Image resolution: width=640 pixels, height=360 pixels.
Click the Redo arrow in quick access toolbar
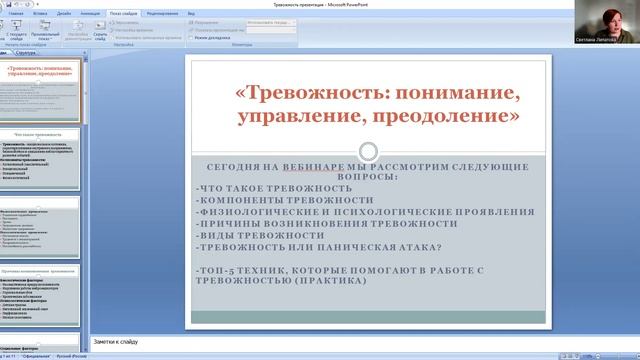coord(28,4)
